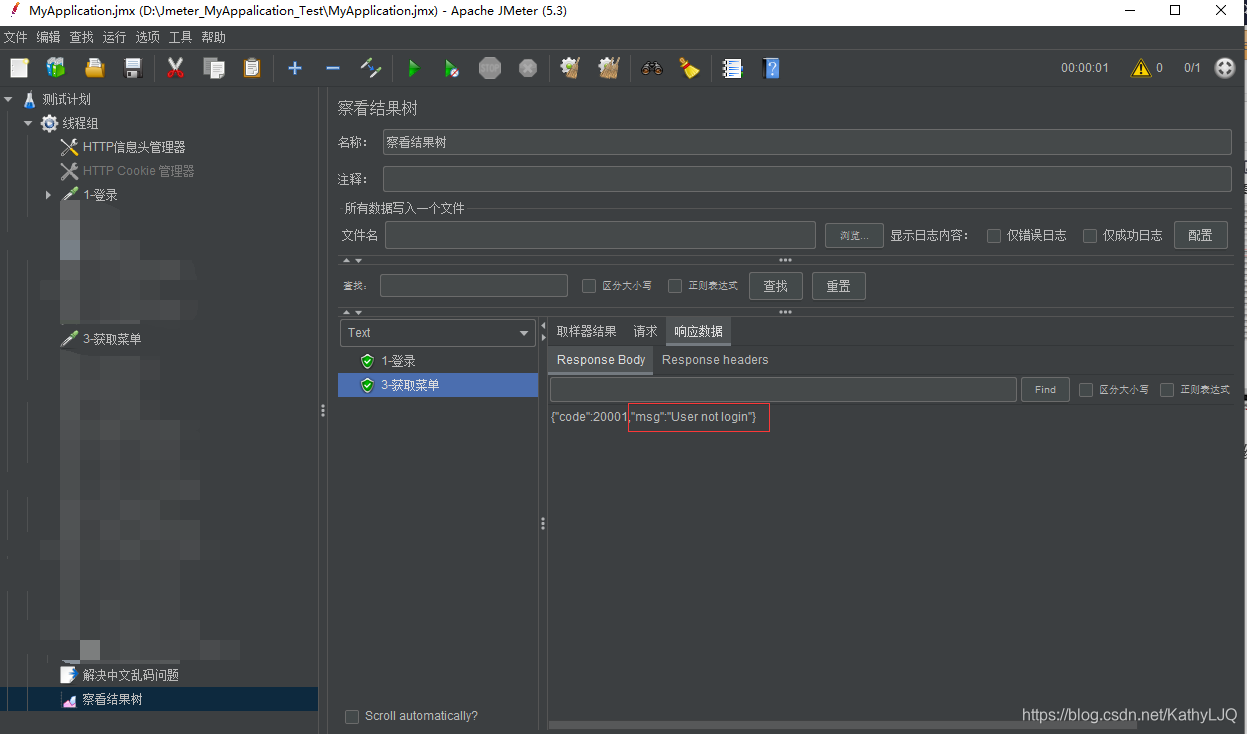Viewport: 1247px width, 734px height.
Task: Open the 运行 menu
Action: (x=114, y=37)
